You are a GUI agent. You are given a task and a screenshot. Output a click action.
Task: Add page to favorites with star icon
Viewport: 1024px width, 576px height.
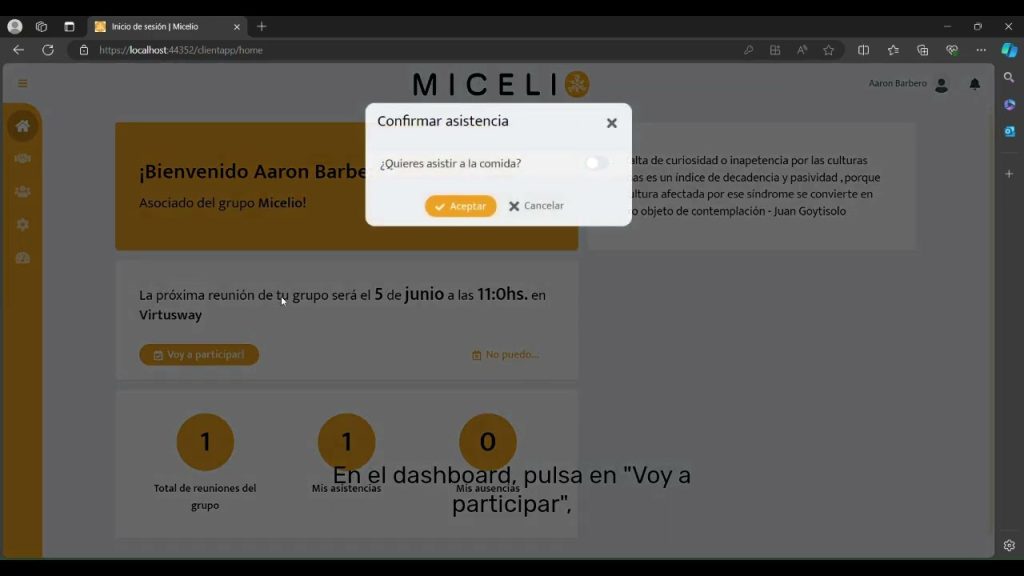tap(828, 50)
